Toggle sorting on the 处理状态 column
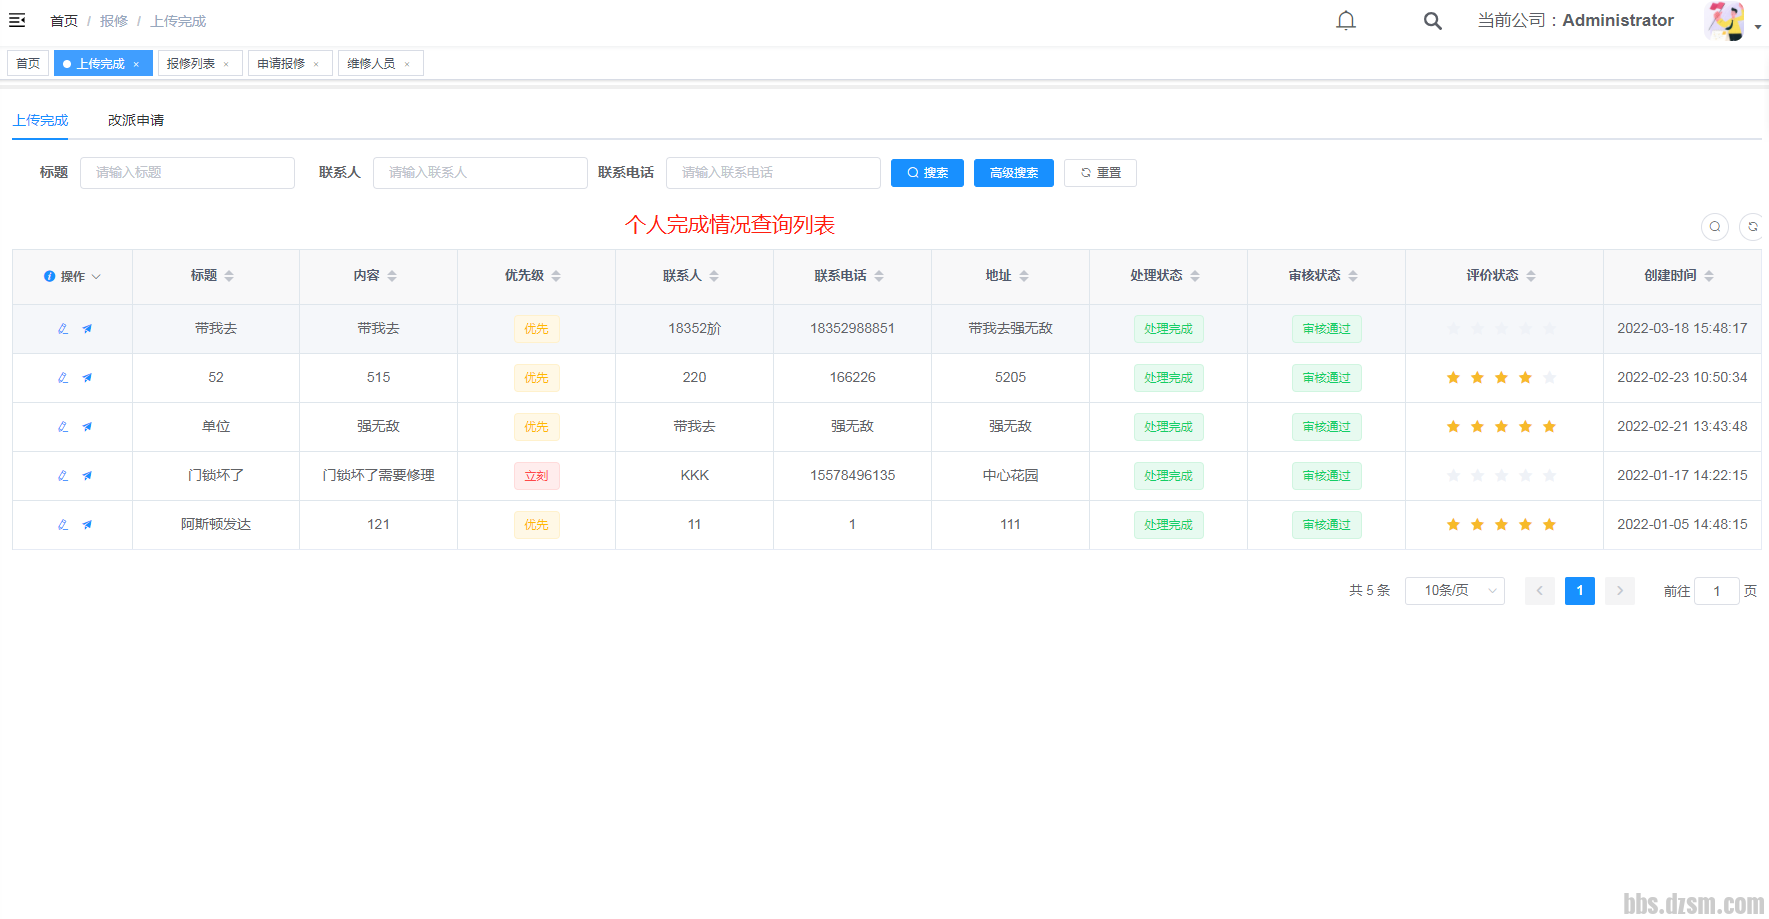Viewport: 1769px width, 919px height. [x=1195, y=276]
